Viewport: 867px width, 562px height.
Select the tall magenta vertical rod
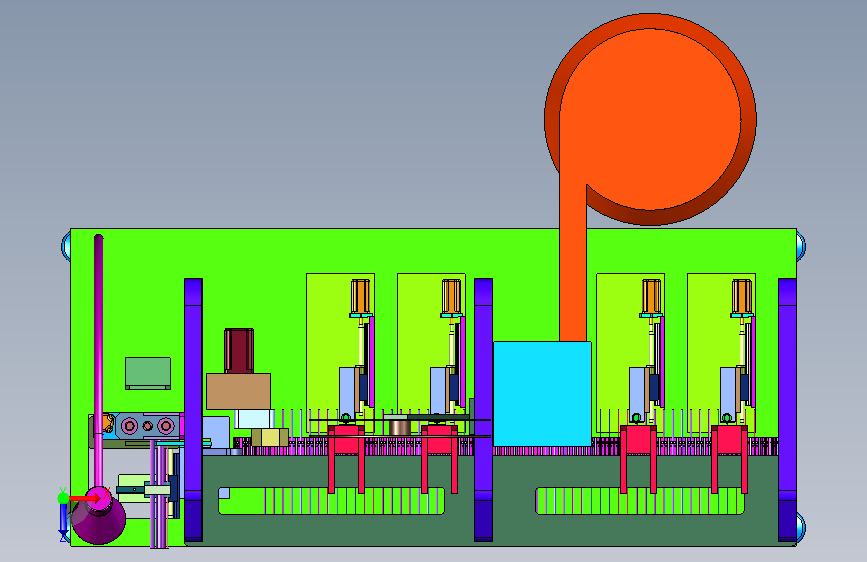pyautogui.click(x=98, y=360)
